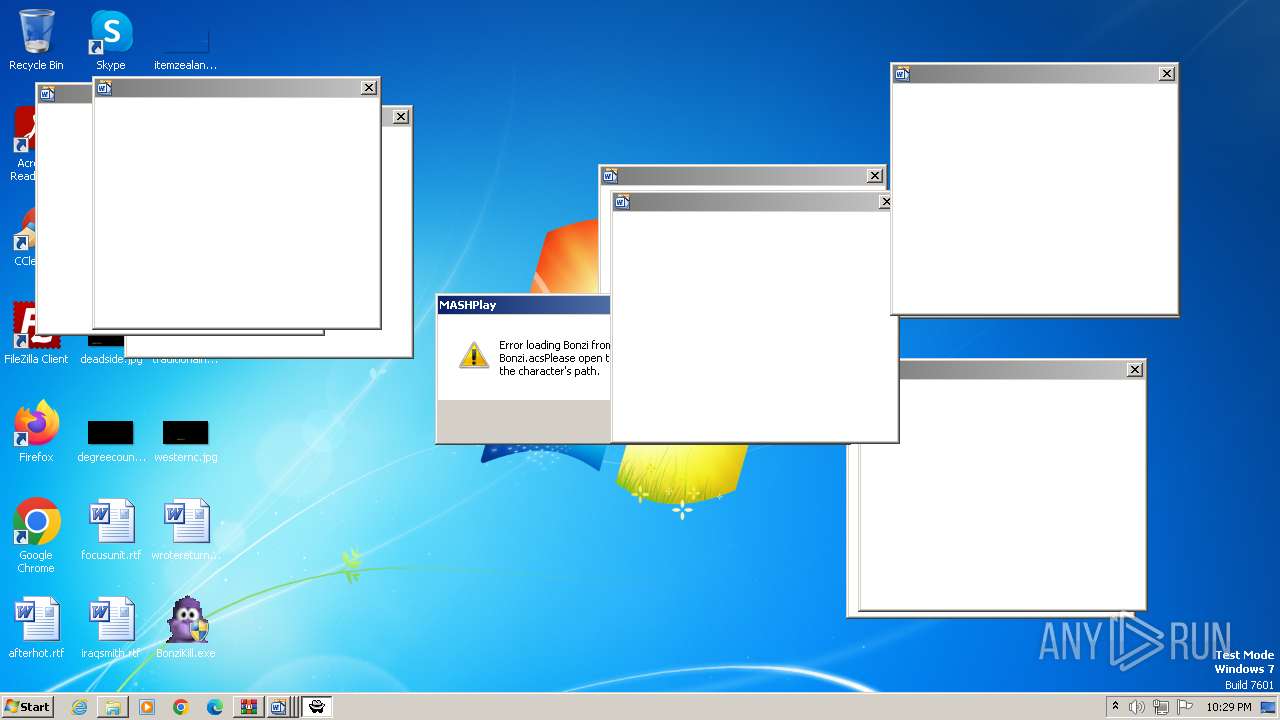The height and width of the screenshot is (720, 1280).
Task: Switch to the WinRAR taskbar button
Action: 249,707
